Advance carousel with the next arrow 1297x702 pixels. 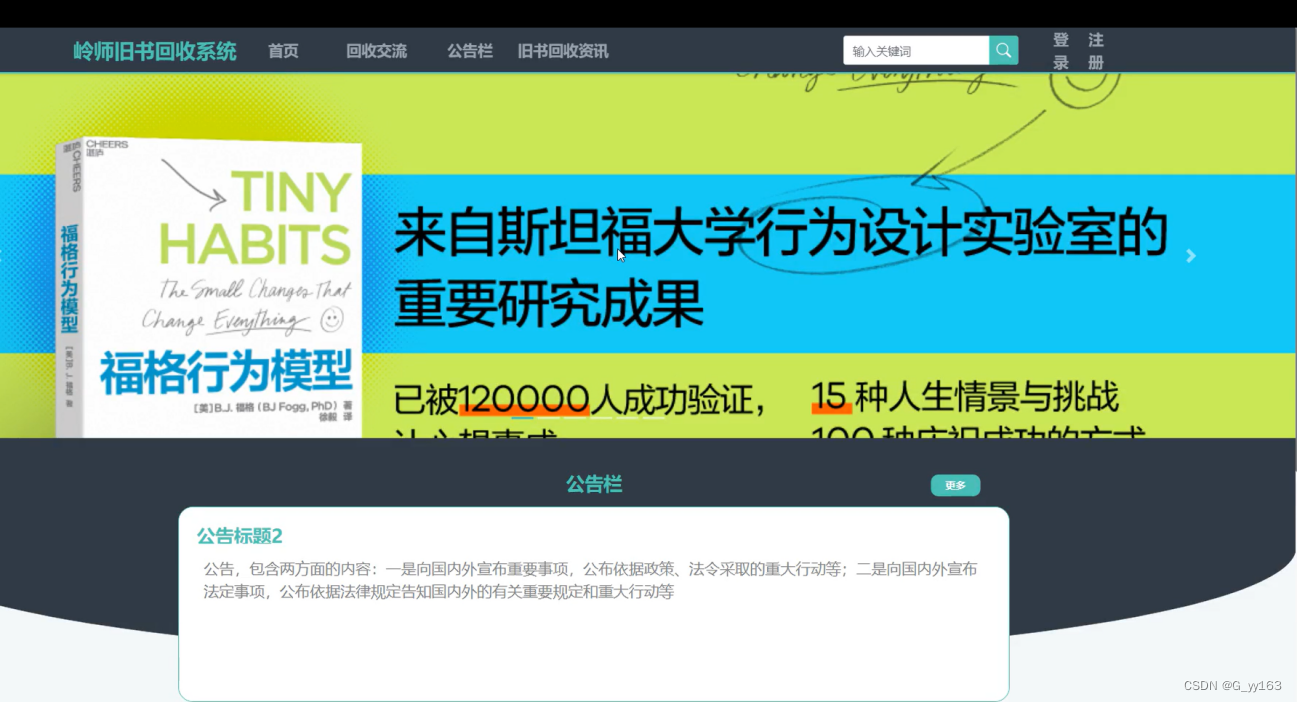tap(1190, 256)
